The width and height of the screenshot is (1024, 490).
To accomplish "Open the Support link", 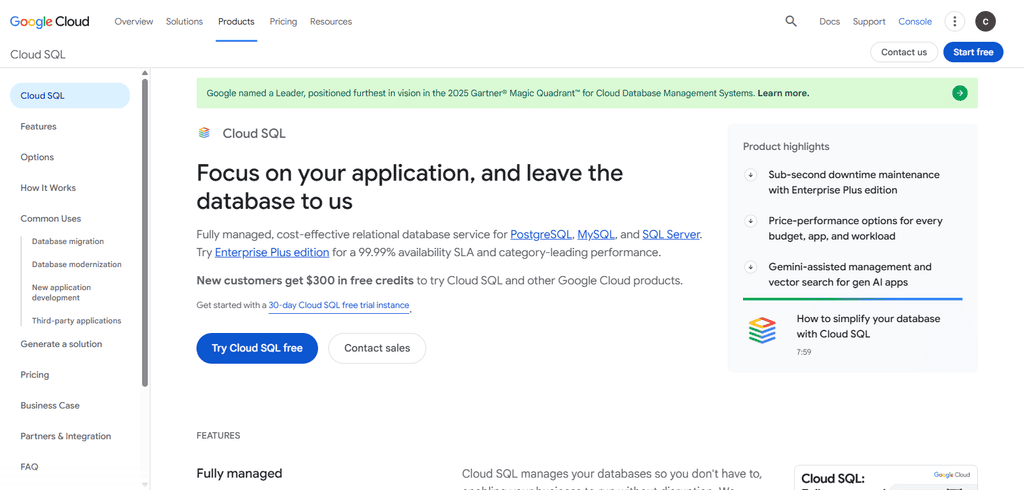I will click(869, 22).
